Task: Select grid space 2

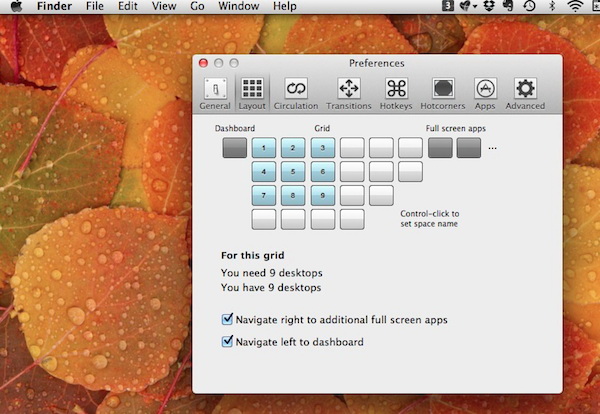Action: click(x=293, y=148)
